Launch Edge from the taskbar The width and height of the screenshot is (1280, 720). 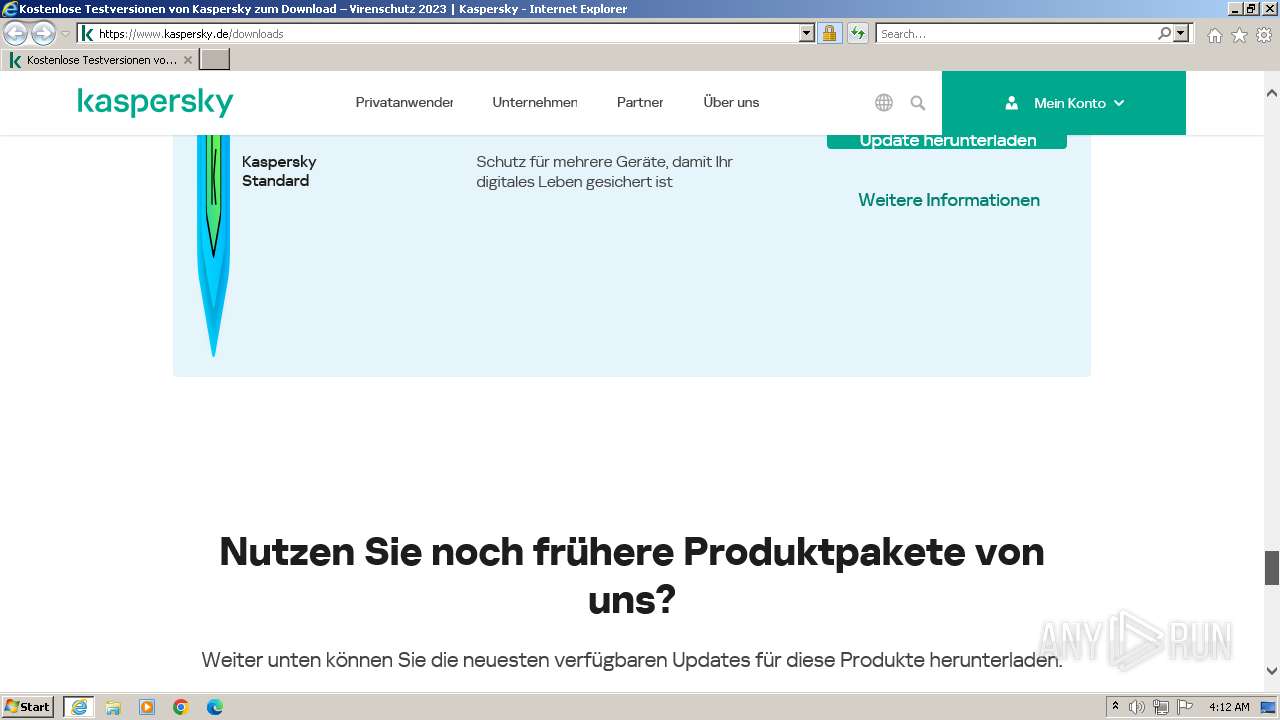click(x=215, y=707)
